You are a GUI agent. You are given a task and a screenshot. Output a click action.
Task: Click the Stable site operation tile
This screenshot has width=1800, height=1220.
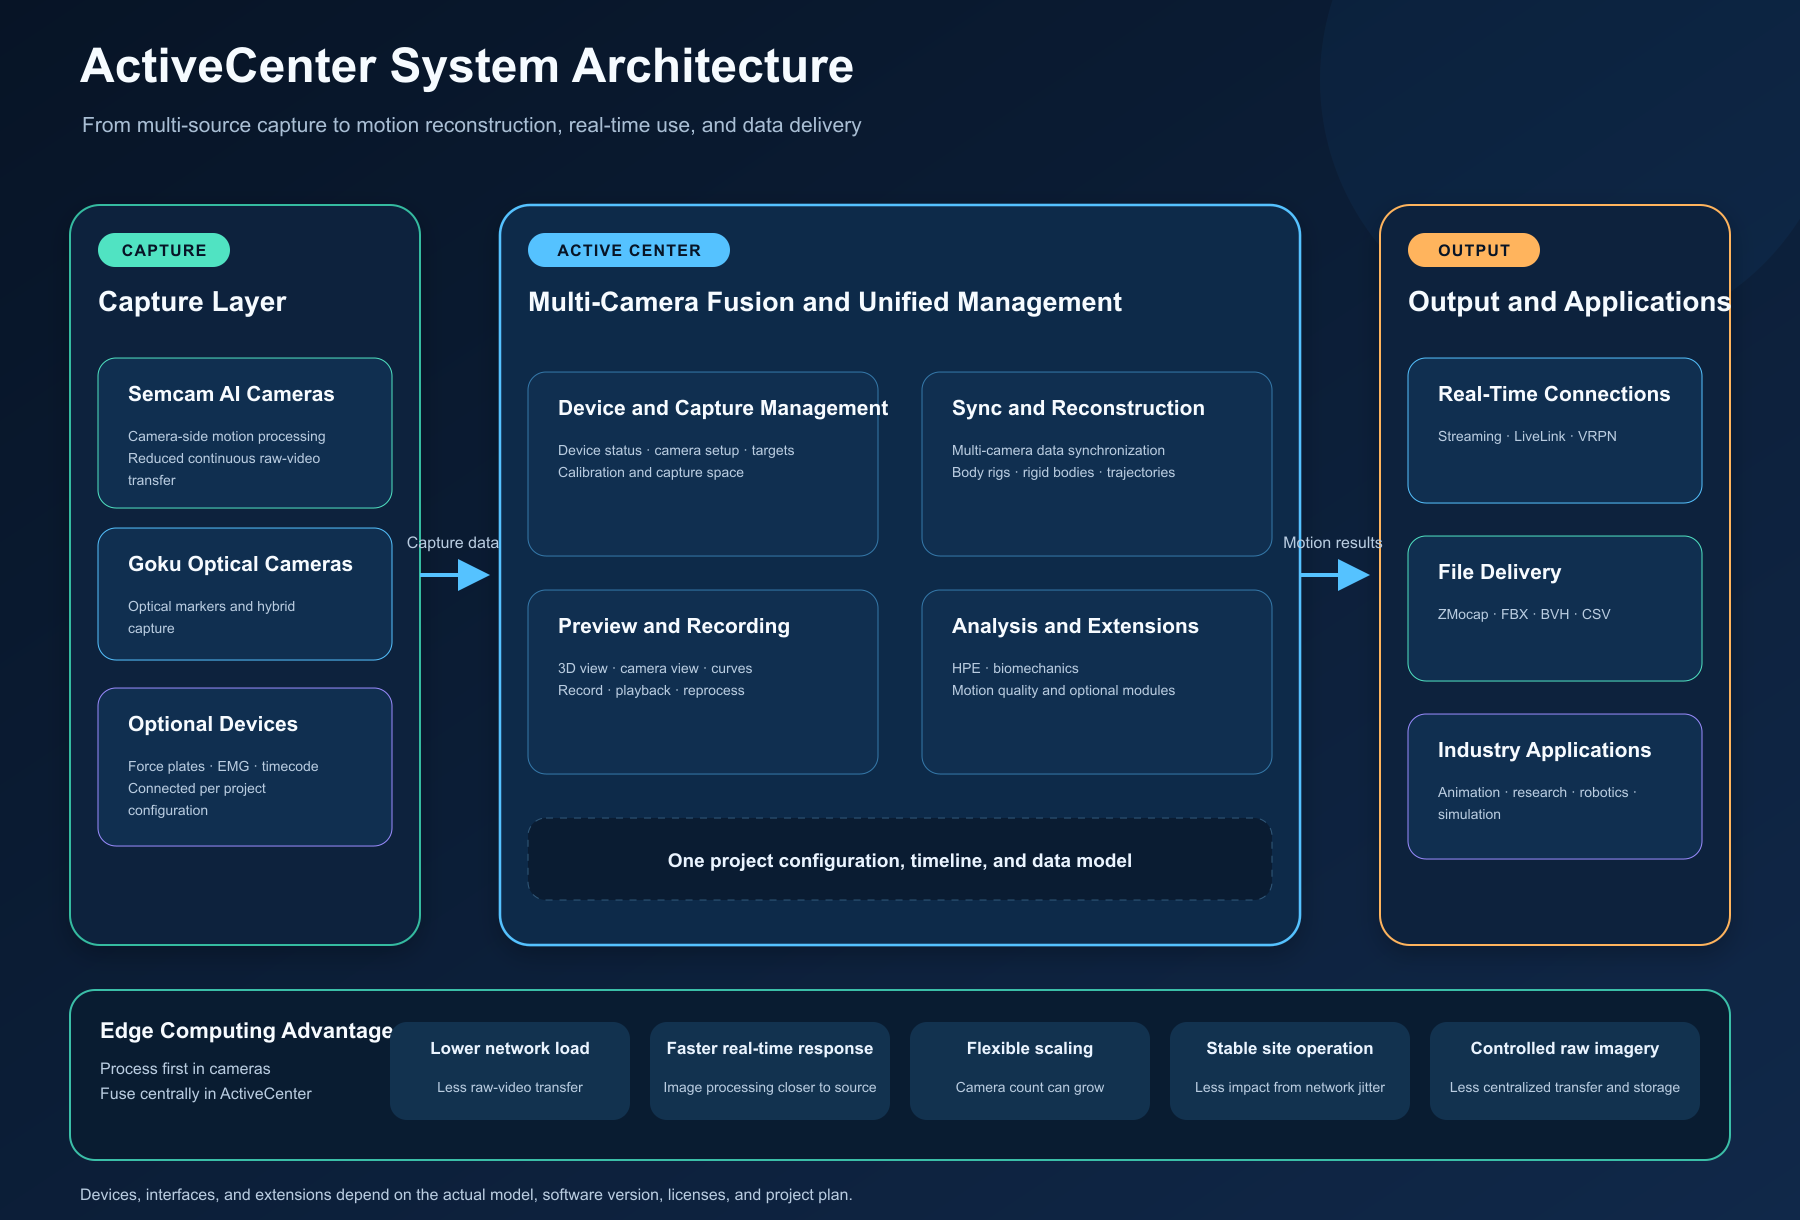coord(1290,1071)
